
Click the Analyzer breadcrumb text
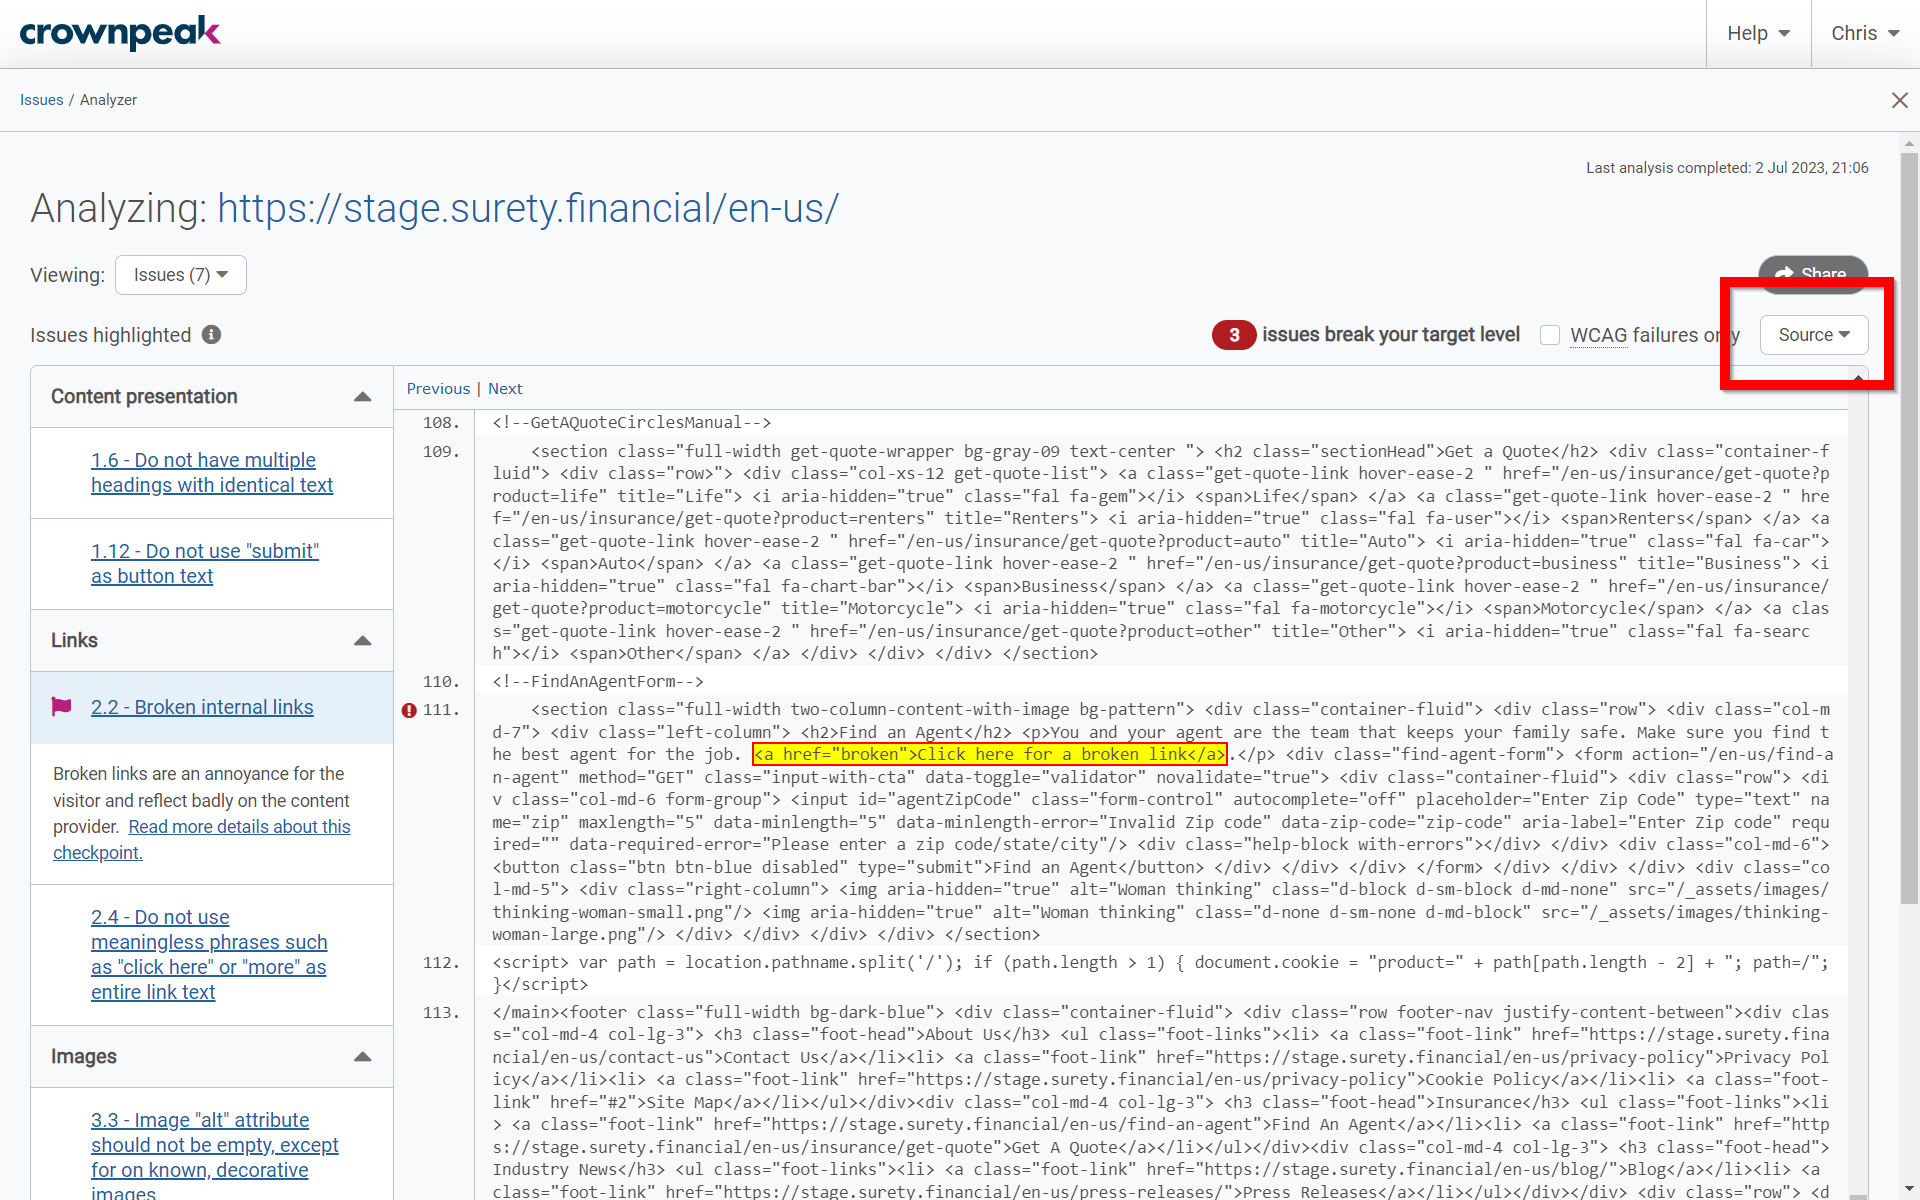(x=108, y=100)
